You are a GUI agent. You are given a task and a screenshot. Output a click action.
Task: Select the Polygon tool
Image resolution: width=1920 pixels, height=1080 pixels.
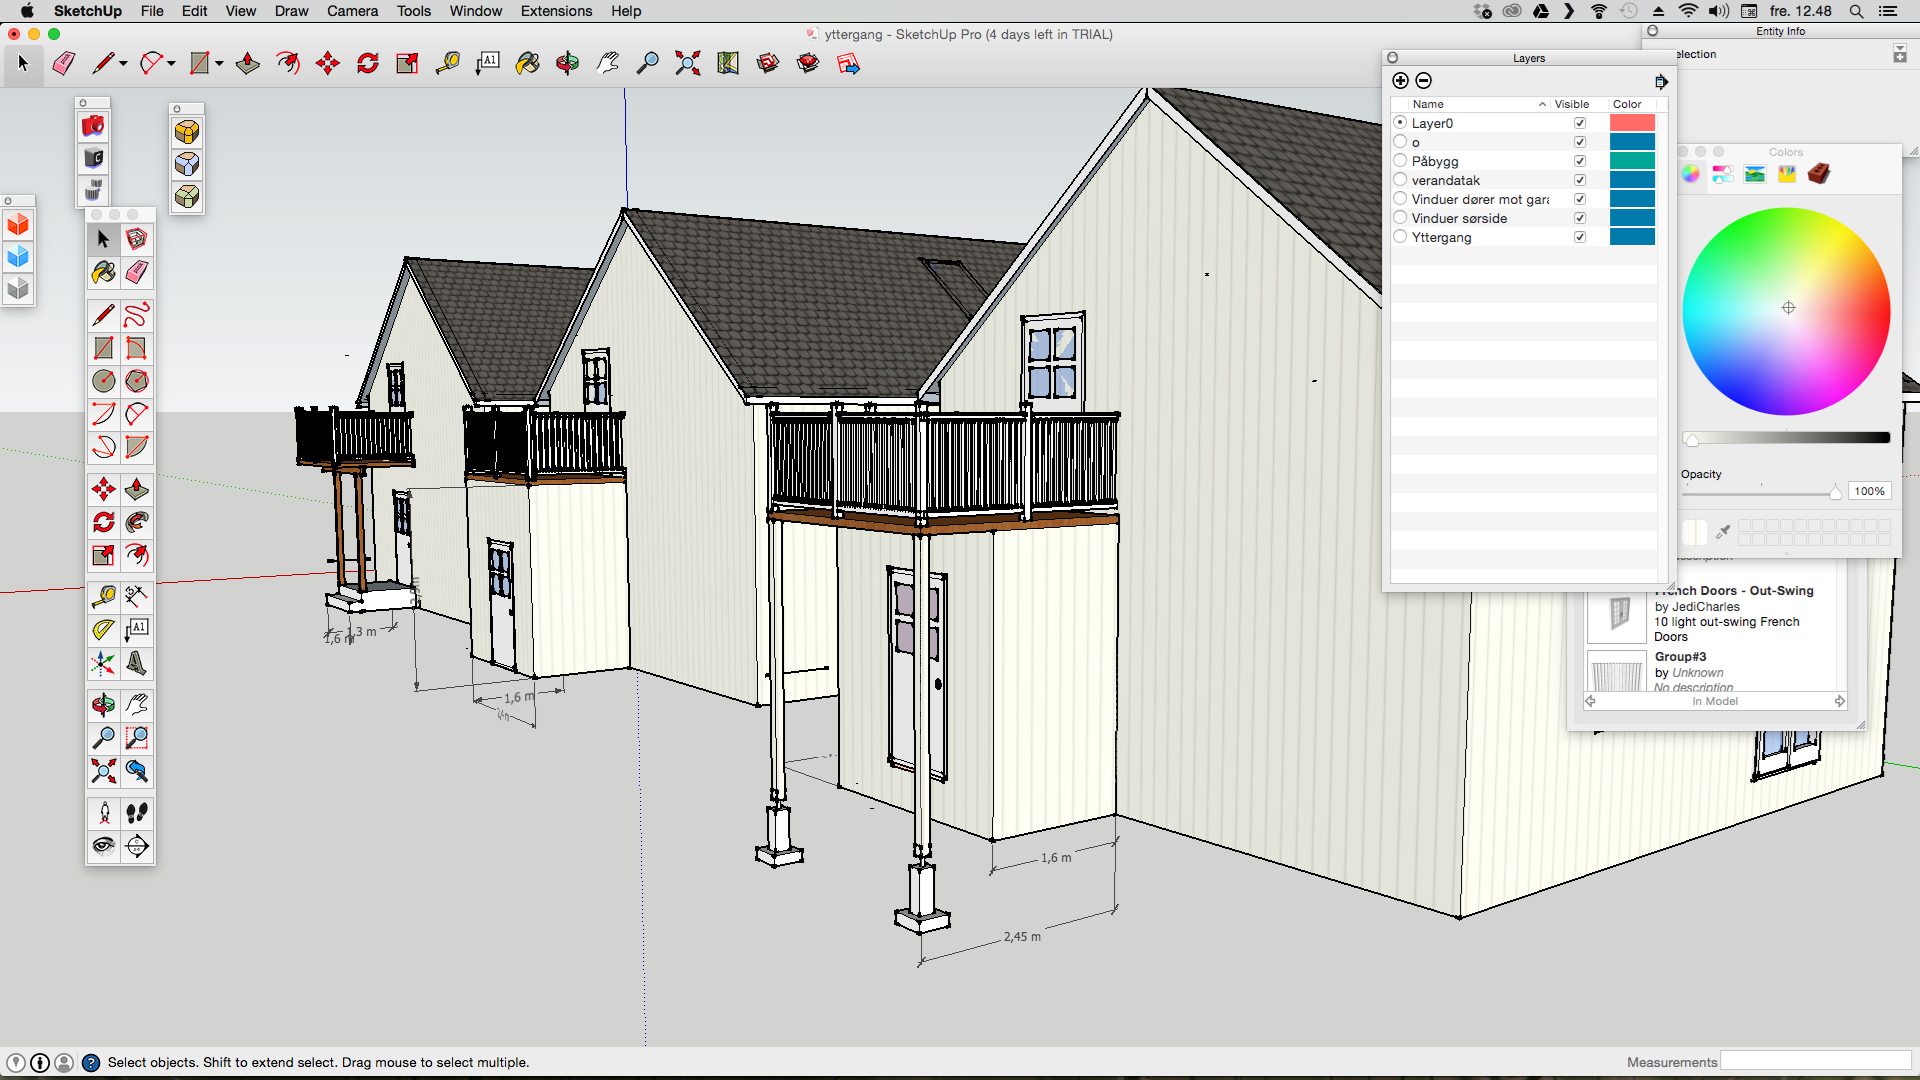coord(137,381)
